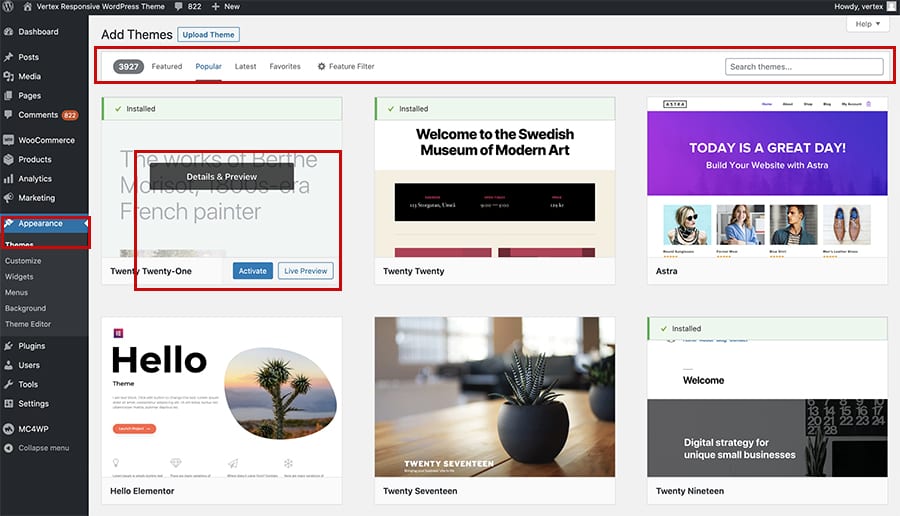900x516 pixels.
Task: Click the 822 count in admin bar
Action: point(195,7)
